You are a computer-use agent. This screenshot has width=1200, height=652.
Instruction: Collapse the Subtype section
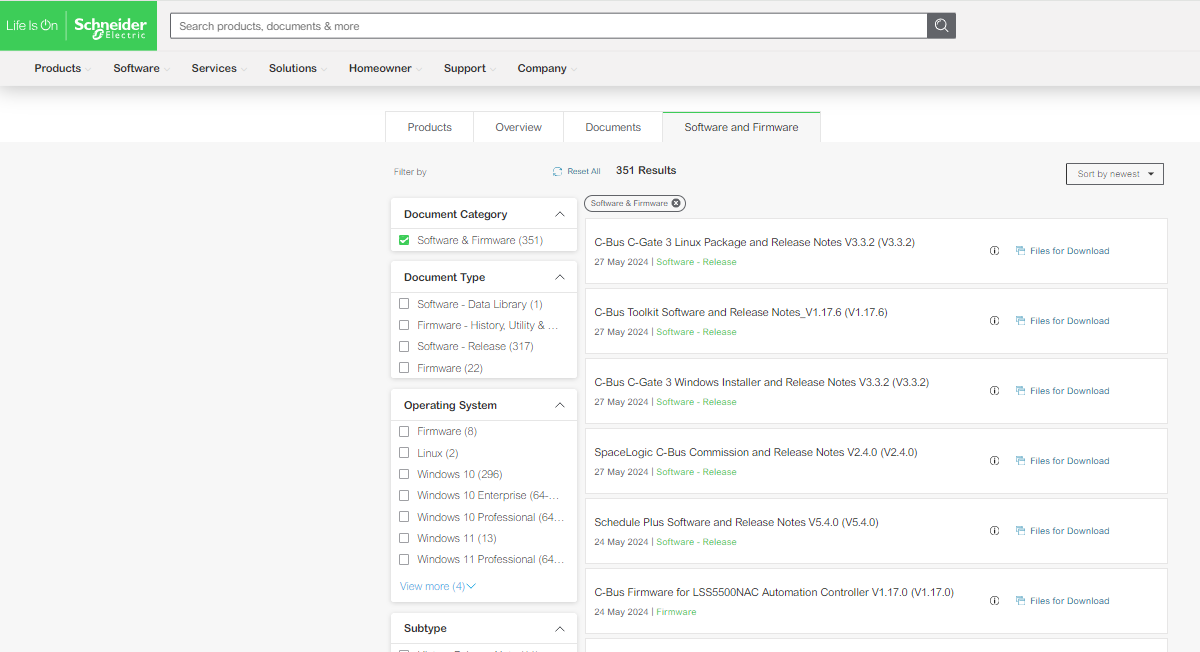(560, 628)
